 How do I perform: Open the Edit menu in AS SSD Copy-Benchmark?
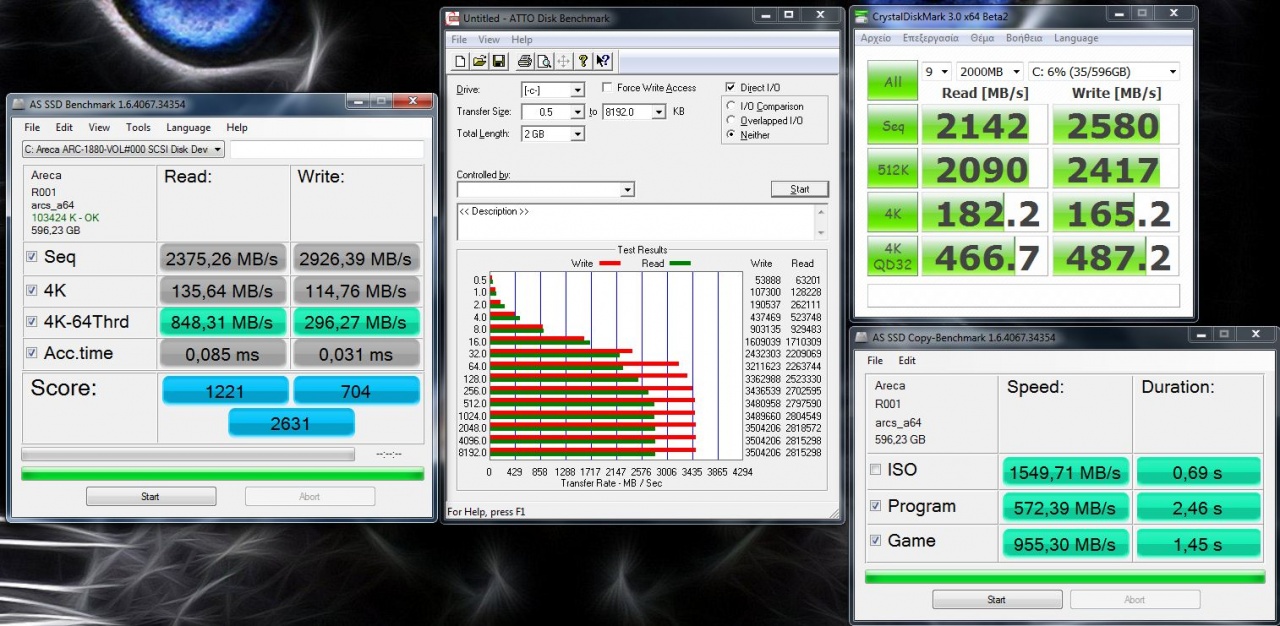point(907,360)
